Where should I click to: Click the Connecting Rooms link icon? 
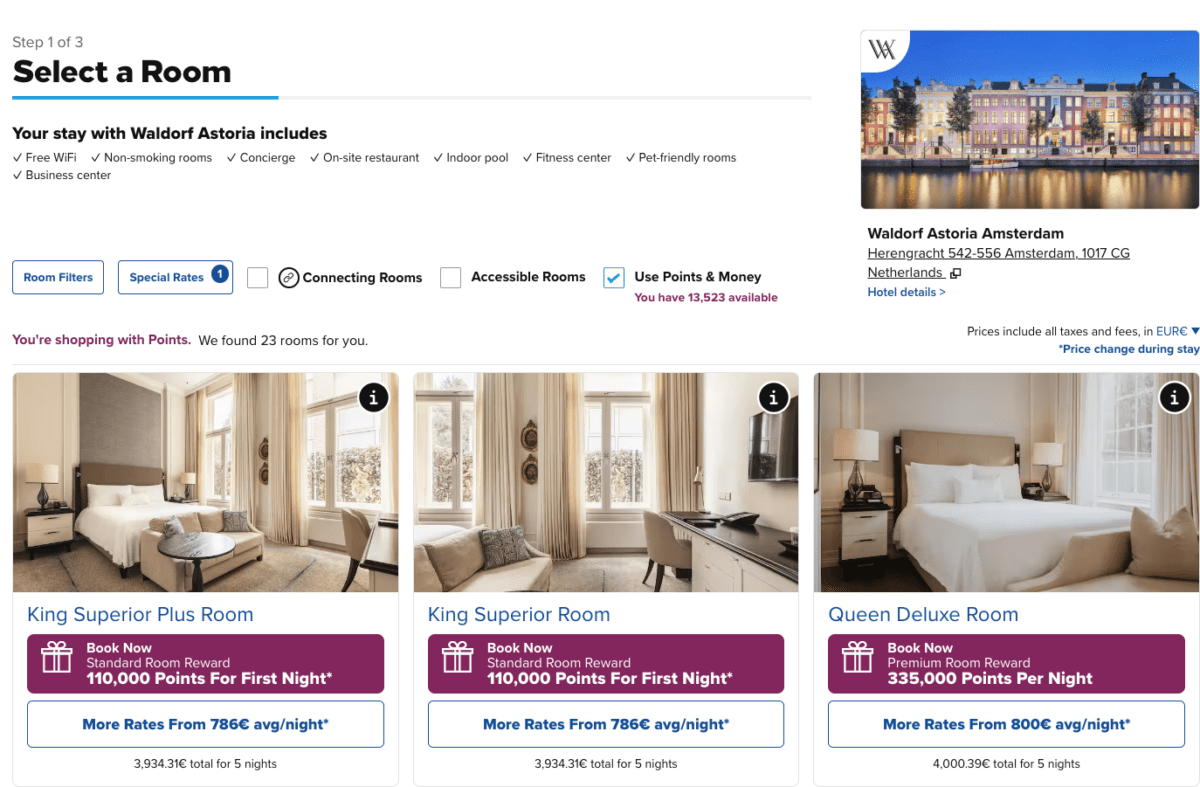[289, 278]
